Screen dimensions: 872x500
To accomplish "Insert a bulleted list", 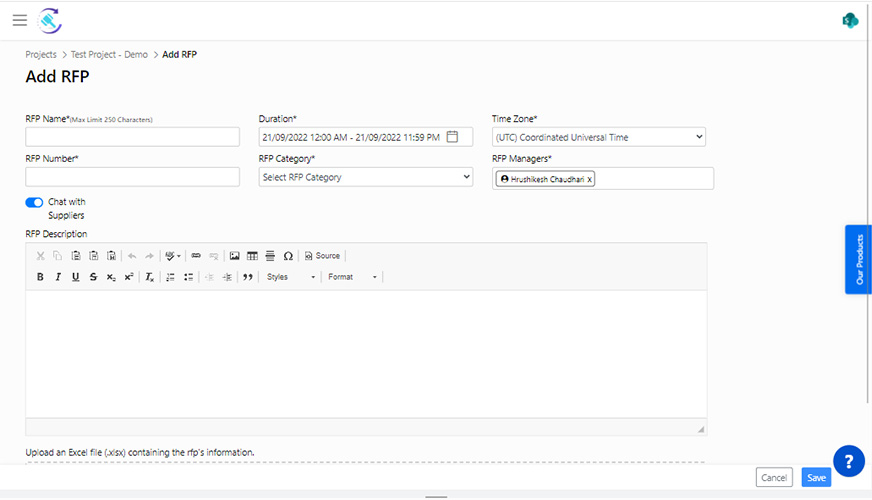I will click(x=189, y=277).
